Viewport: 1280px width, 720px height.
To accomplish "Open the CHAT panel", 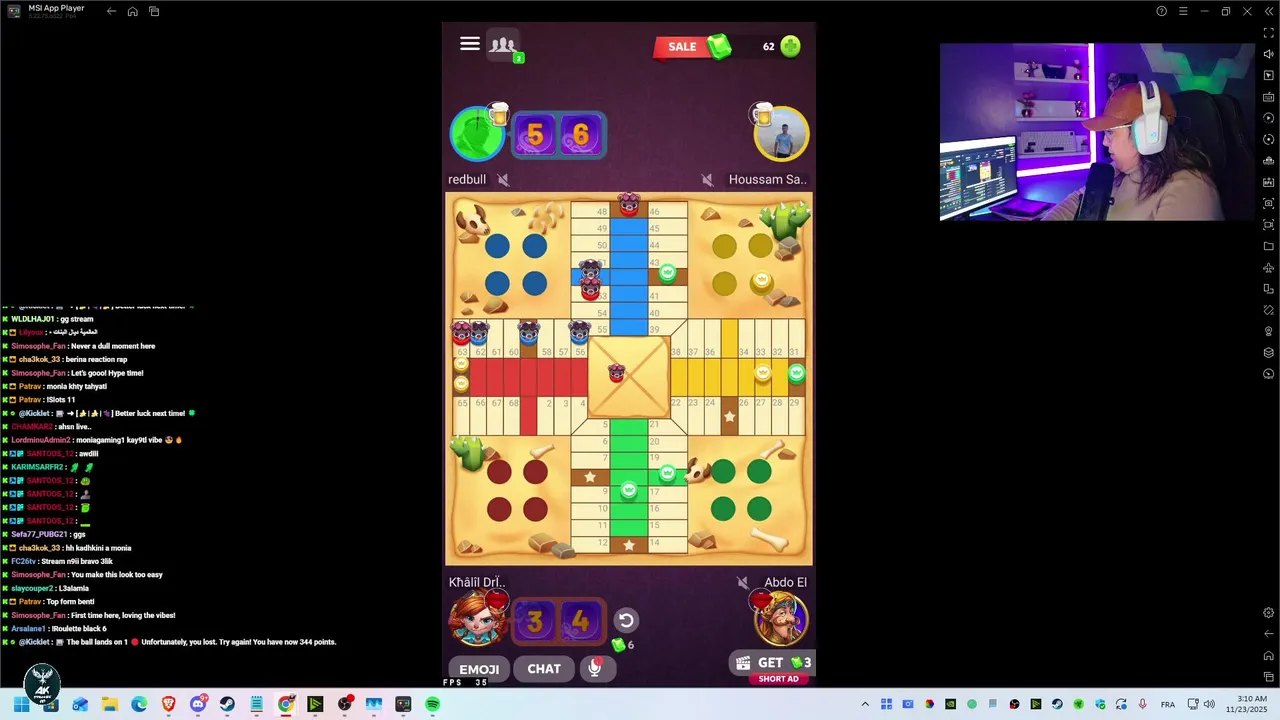I will [544, 669].
